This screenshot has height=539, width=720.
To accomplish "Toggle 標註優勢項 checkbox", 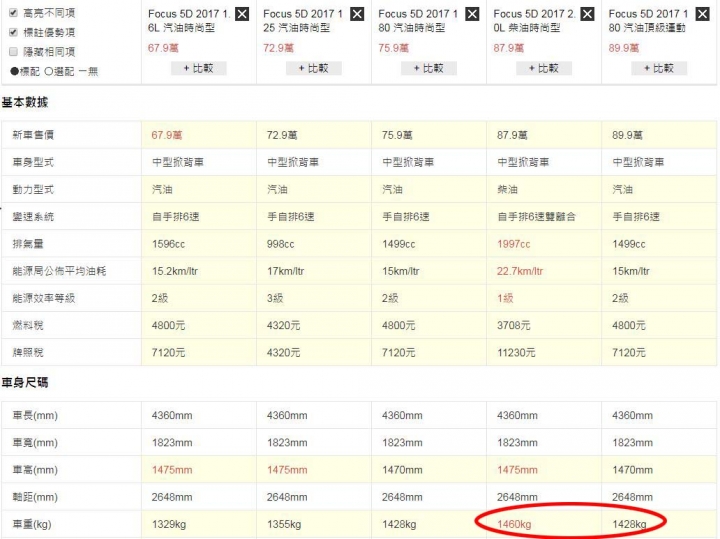I will click(13, 32).
